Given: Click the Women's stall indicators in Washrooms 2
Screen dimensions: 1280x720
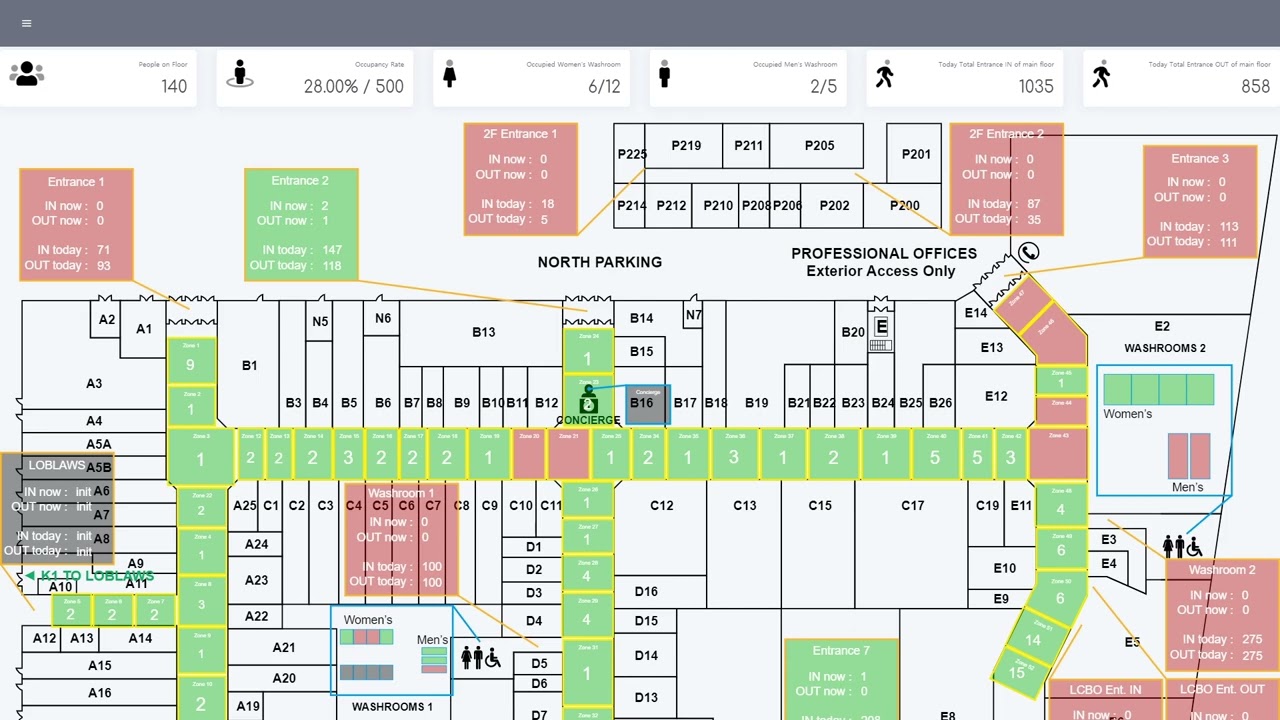Looking at the screenshot, I should (x=1158, y=389).
